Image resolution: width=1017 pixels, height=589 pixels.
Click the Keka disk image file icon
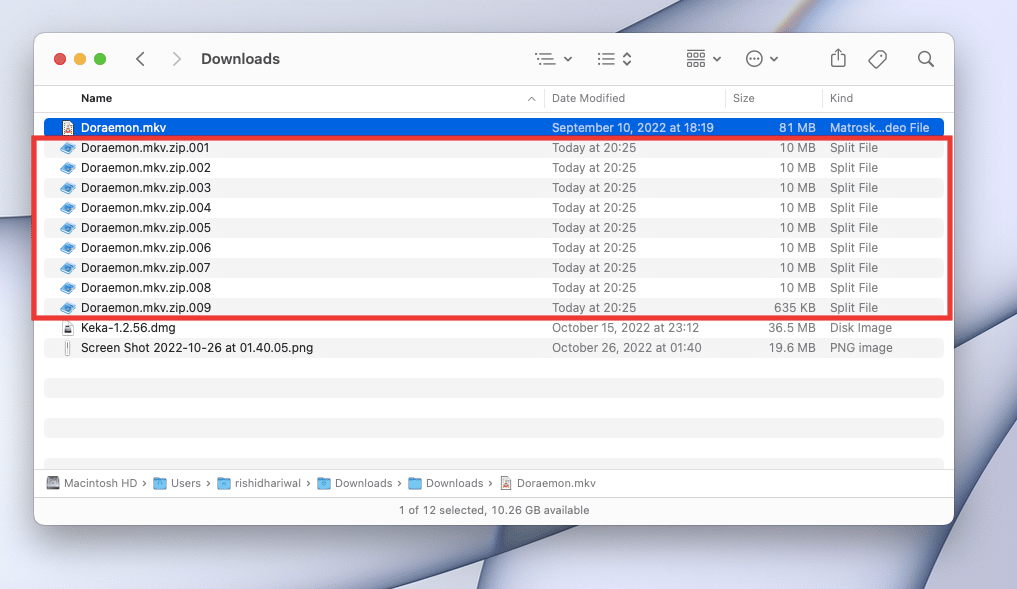pos(67,328)
